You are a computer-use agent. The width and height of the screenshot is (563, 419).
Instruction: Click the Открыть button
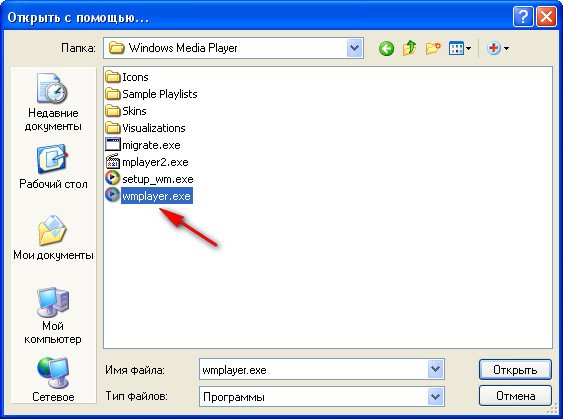click(x=515, y=369)
